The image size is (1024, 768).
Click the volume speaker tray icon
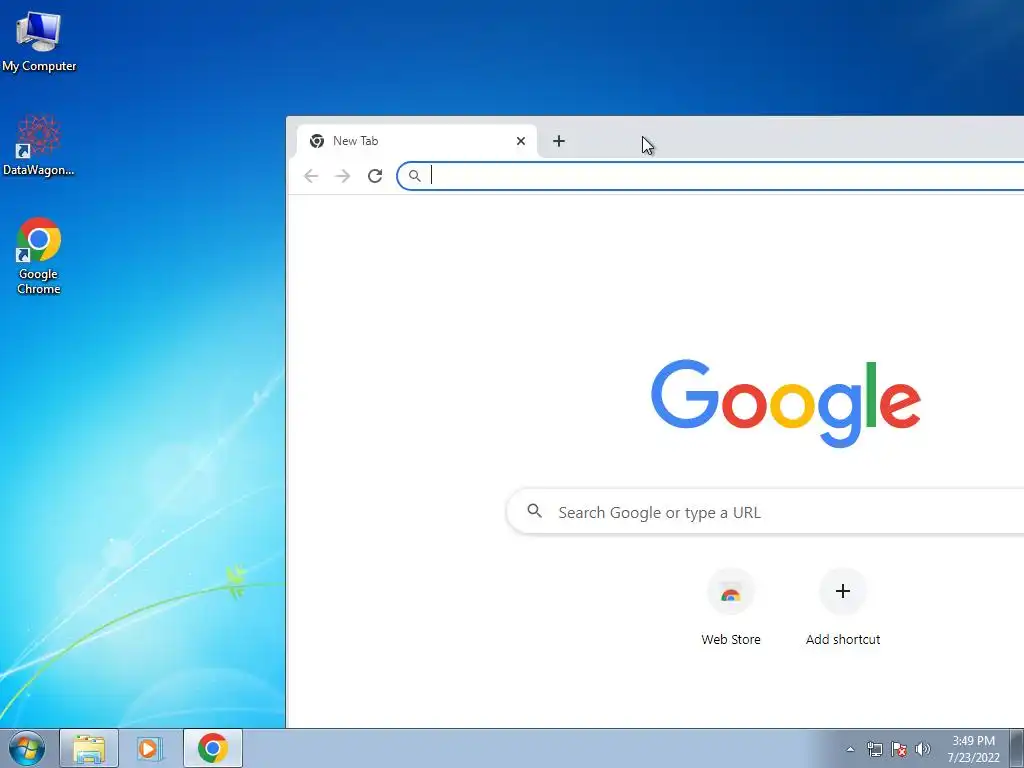click(x=922, y=749)
